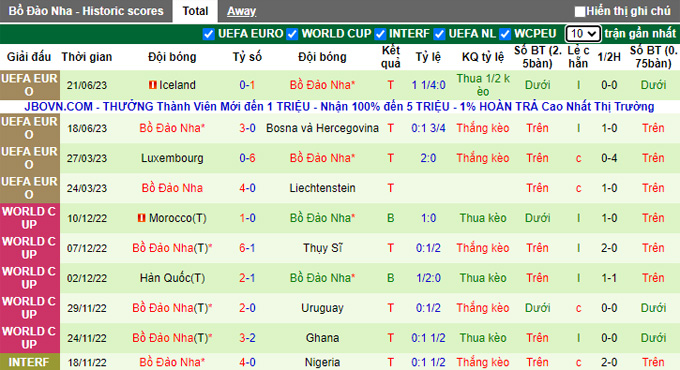Click the Tỷ số column header
The width and height of the screenshot is (680, 370).
(247, 57)
